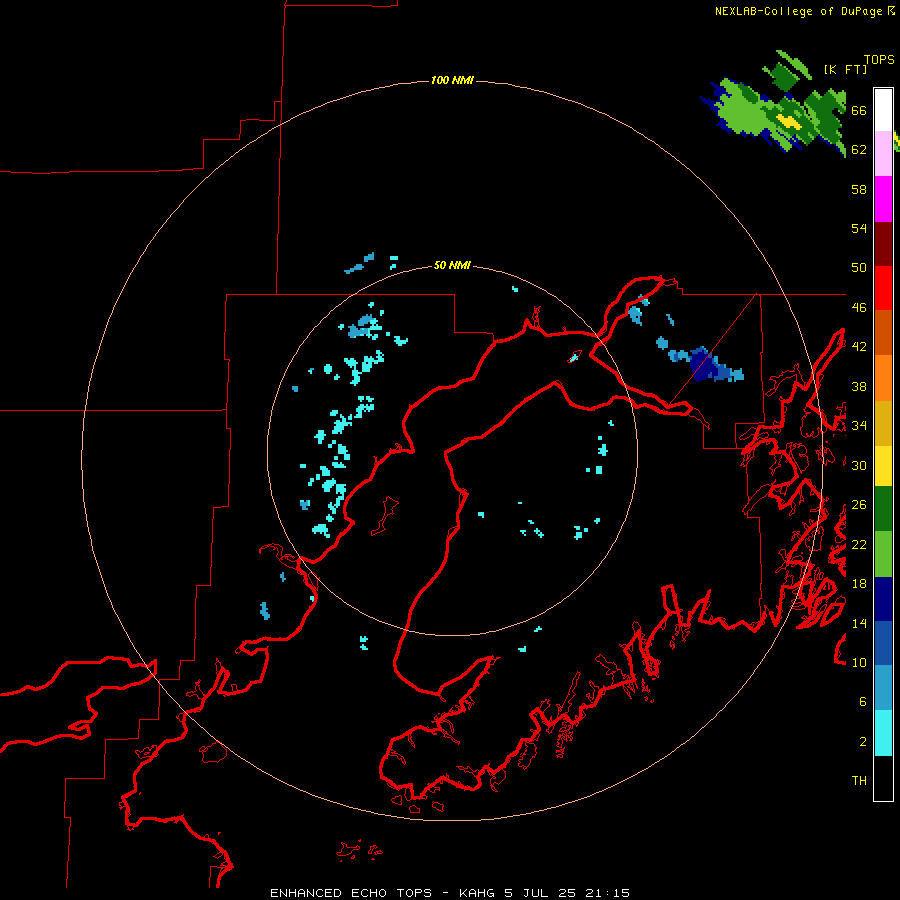Click the "66" legend value
This screenshot has width=900, height=900.
pos(859,110)
